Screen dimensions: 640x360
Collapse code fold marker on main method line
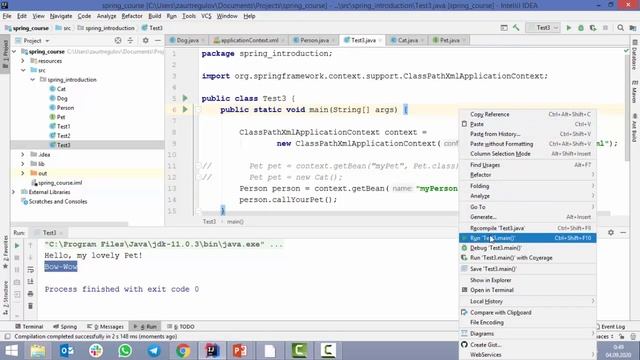tap(198, 109)
